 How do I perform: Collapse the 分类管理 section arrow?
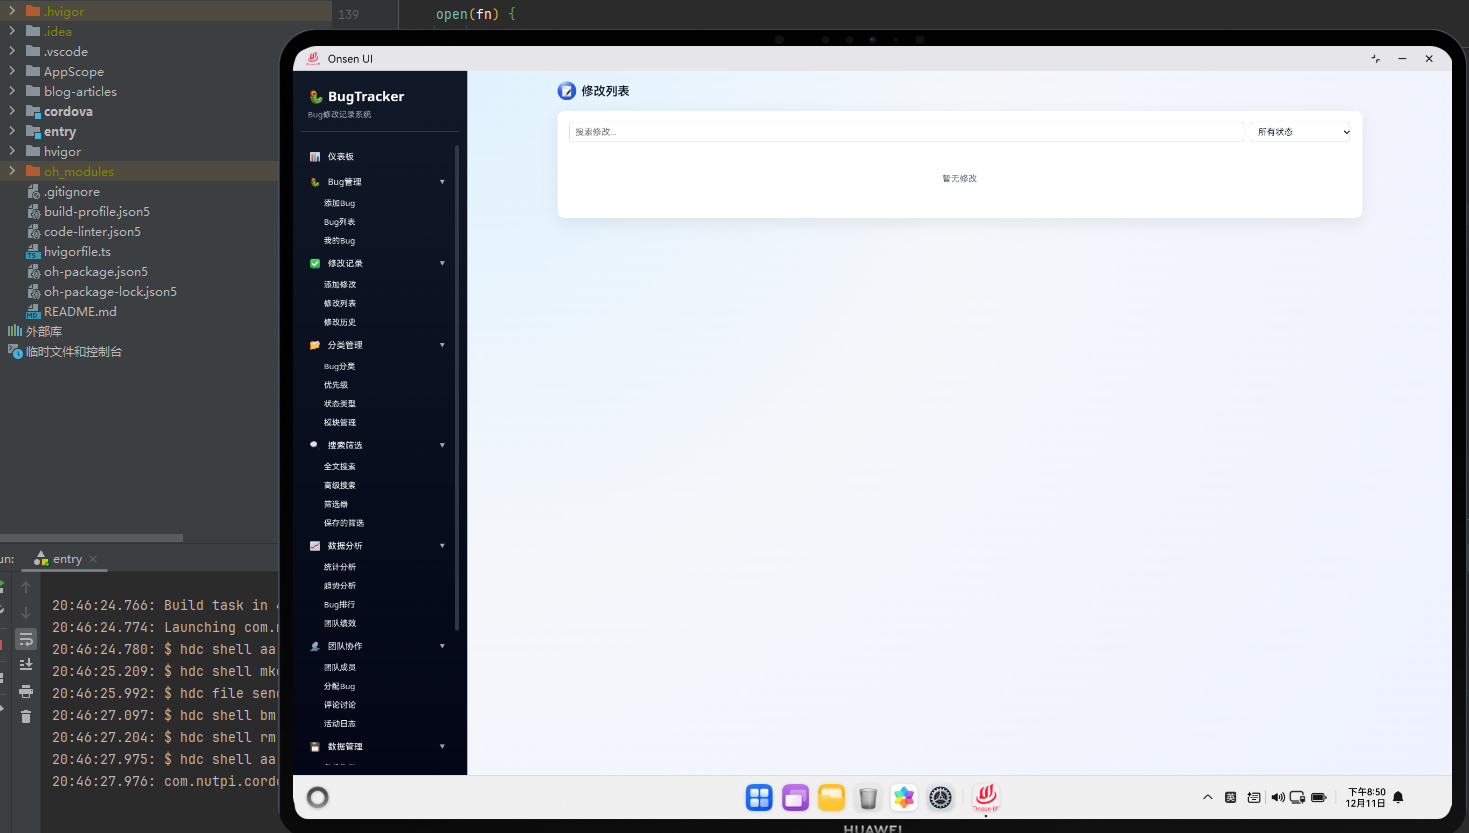click(442, 345)
